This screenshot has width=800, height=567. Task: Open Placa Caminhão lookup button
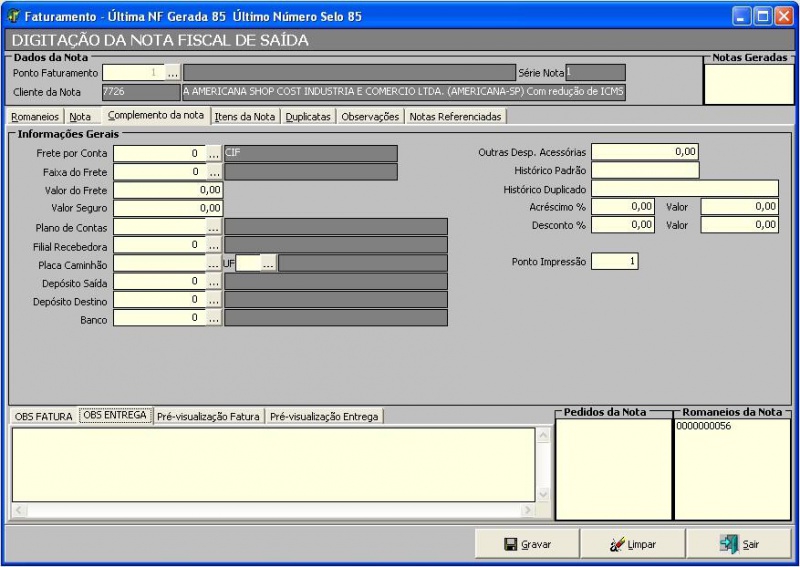click(x=214, y=264)
